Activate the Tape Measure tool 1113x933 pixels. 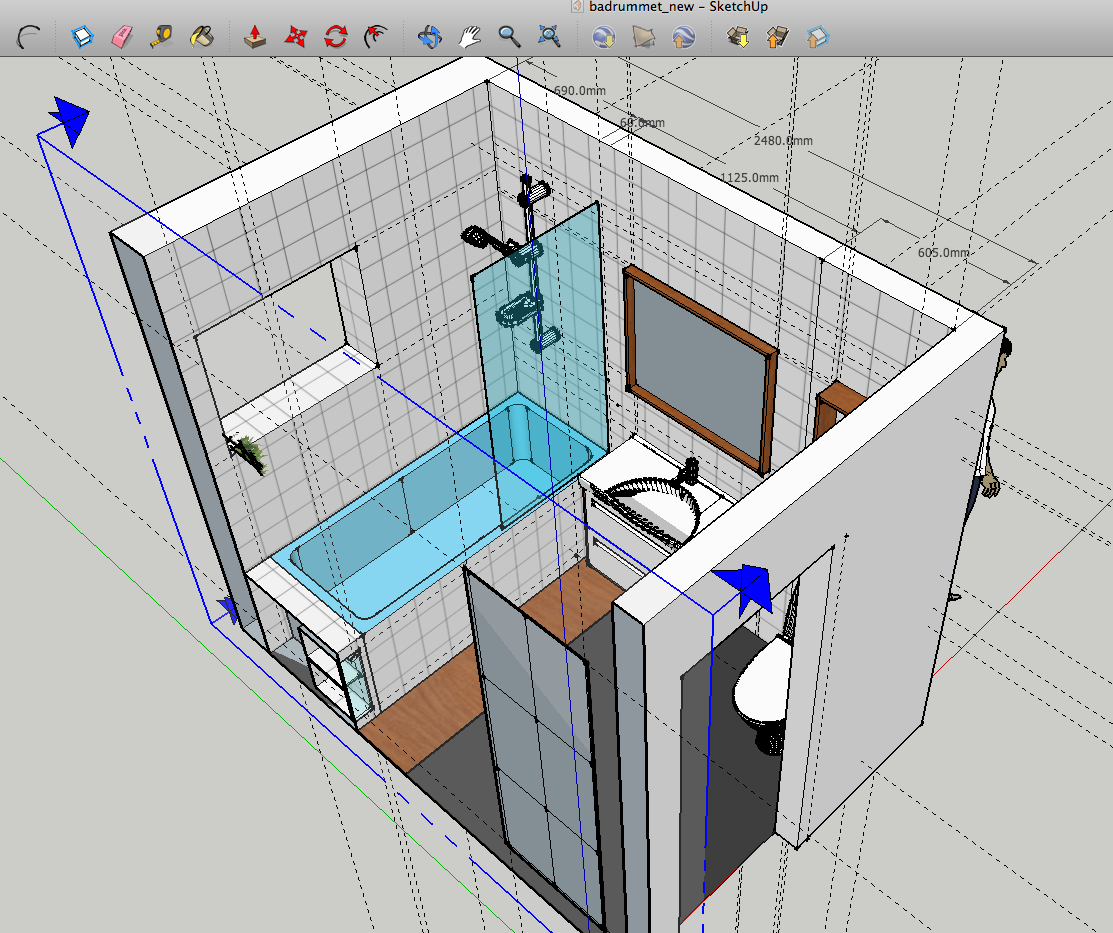[162, 37]
